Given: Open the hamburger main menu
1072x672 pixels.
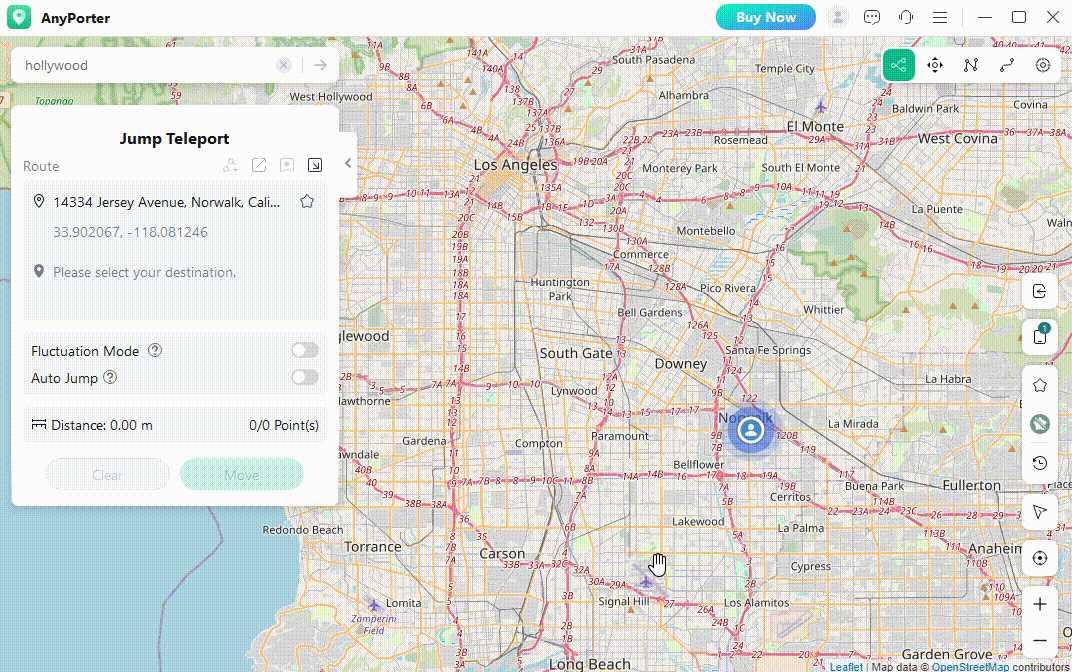Looking at the screenshot, I should coord(940,17).
